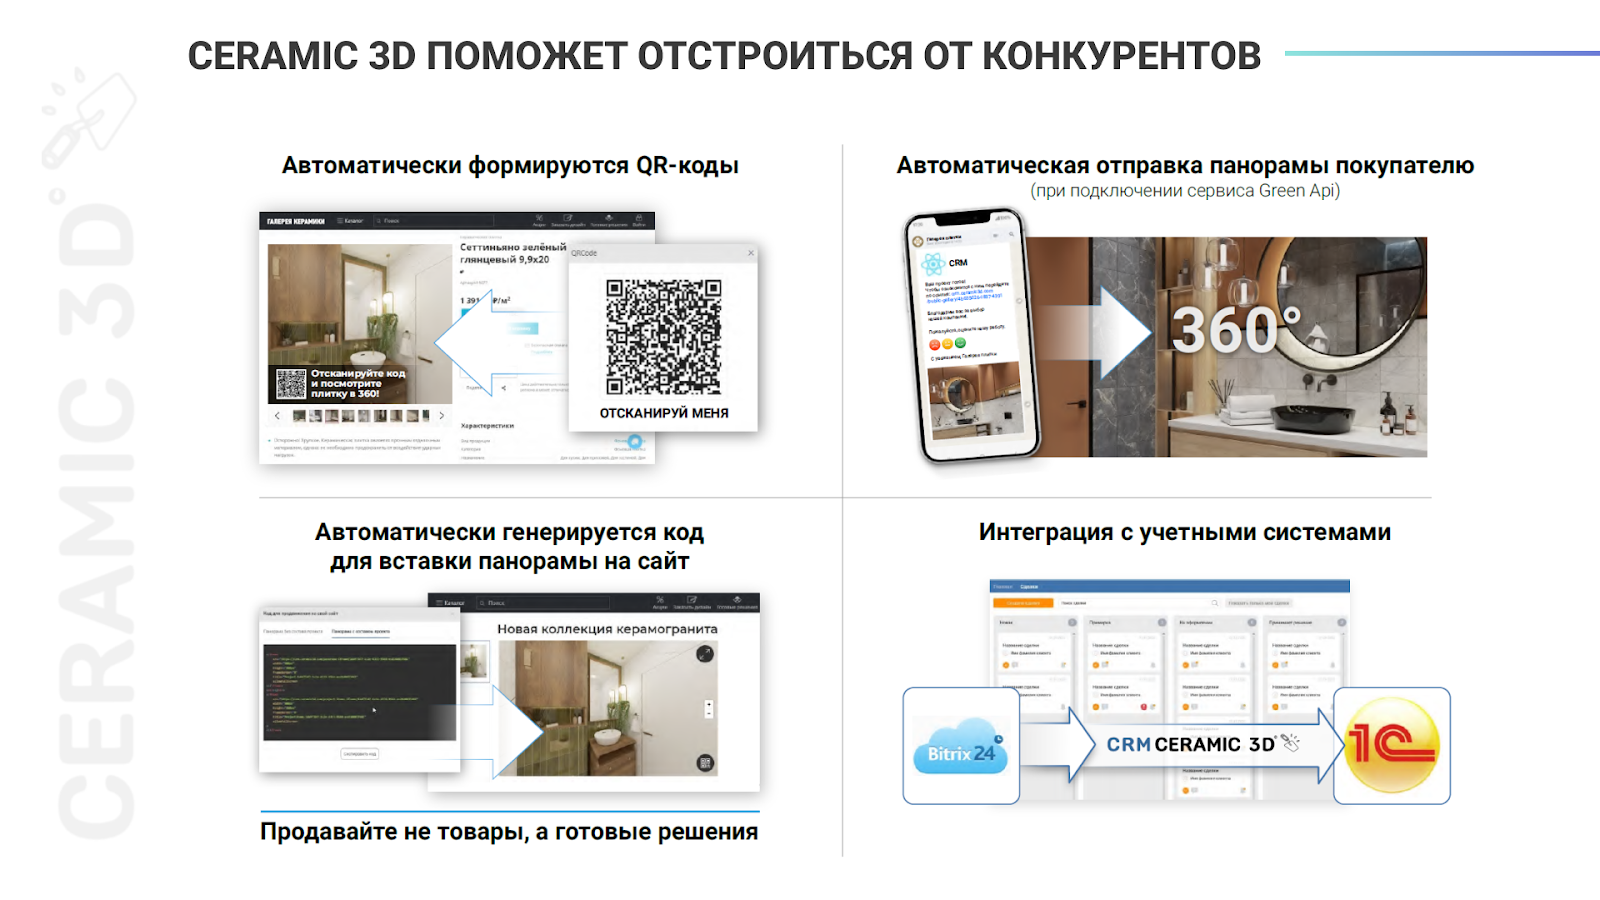
Task: Click the Скопировать код button
Action: coord(360,754)
